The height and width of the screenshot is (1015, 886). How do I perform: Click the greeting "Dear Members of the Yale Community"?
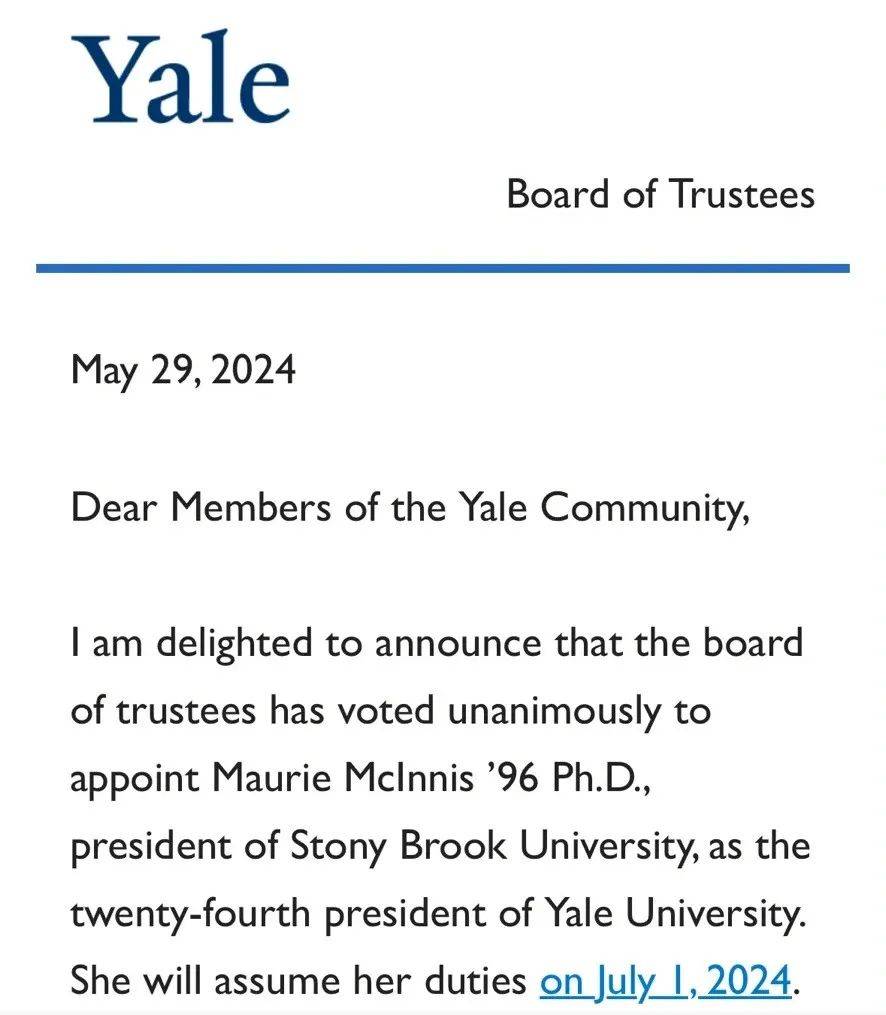click(409, 508)
